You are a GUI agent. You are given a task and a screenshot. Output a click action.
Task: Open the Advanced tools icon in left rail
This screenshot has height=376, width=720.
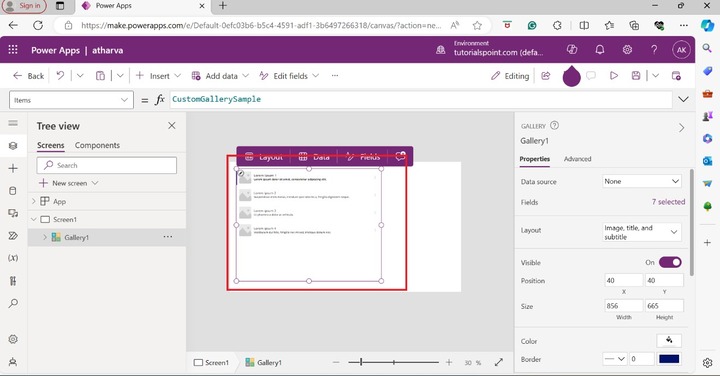point(13,281)
